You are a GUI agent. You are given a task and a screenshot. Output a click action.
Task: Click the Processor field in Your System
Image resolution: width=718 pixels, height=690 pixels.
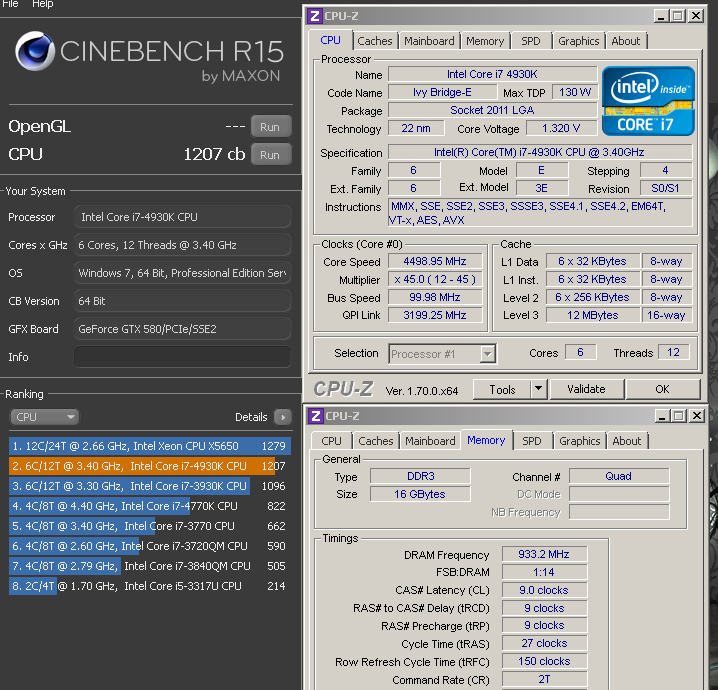(182, 217)
